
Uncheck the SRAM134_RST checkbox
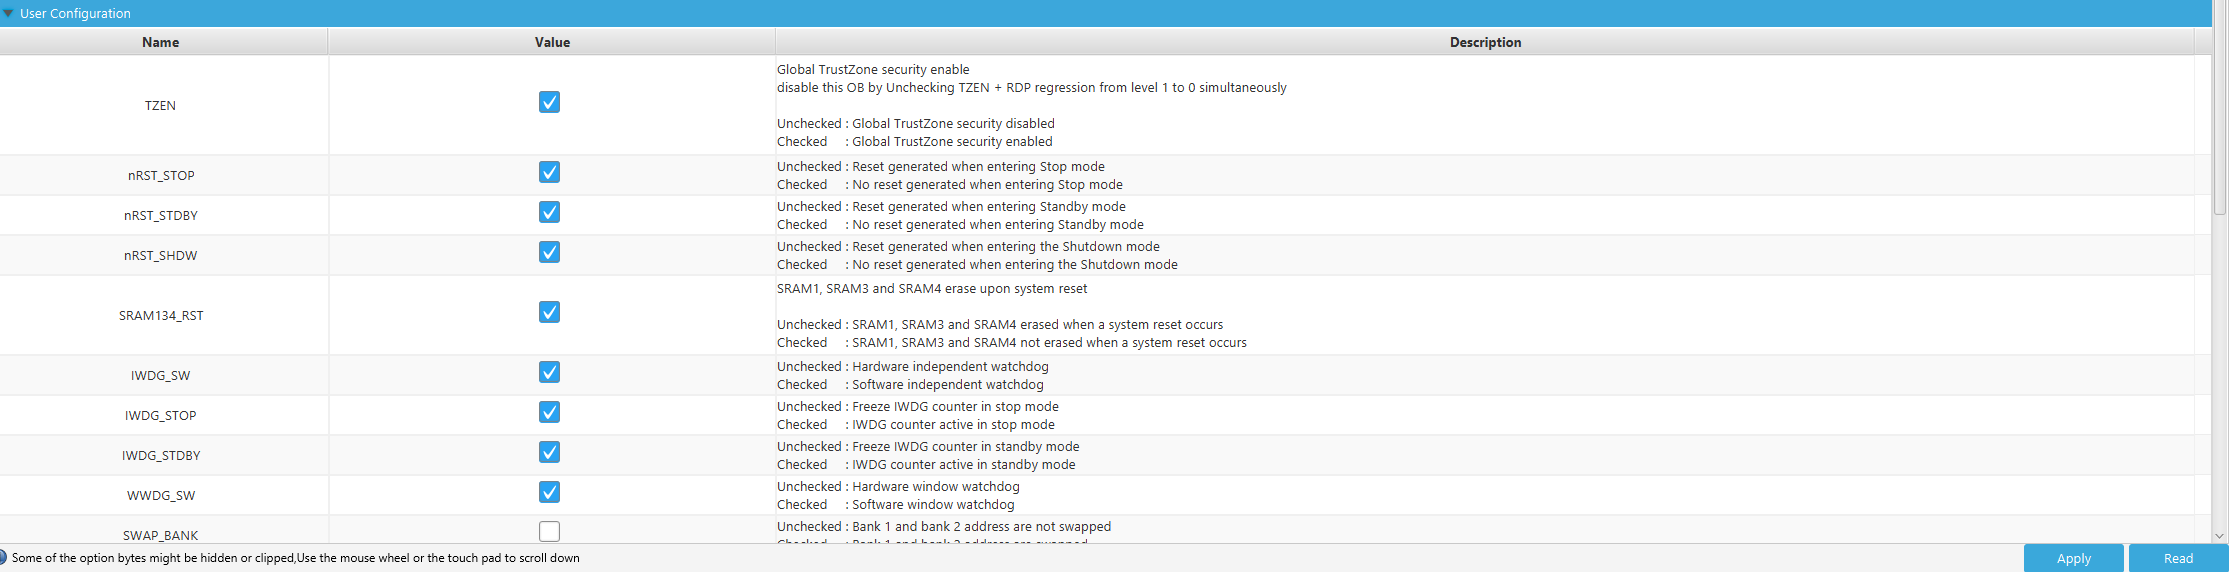pyautogui.click(x=549, y=312)
